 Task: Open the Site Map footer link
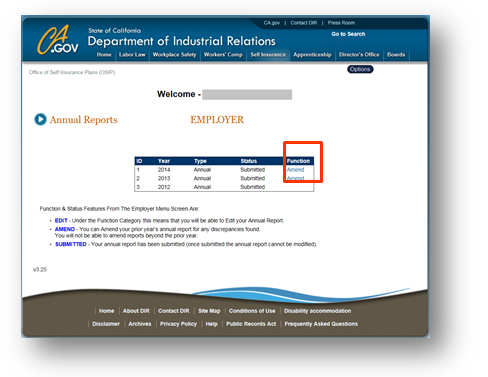[x=209, y=311]
